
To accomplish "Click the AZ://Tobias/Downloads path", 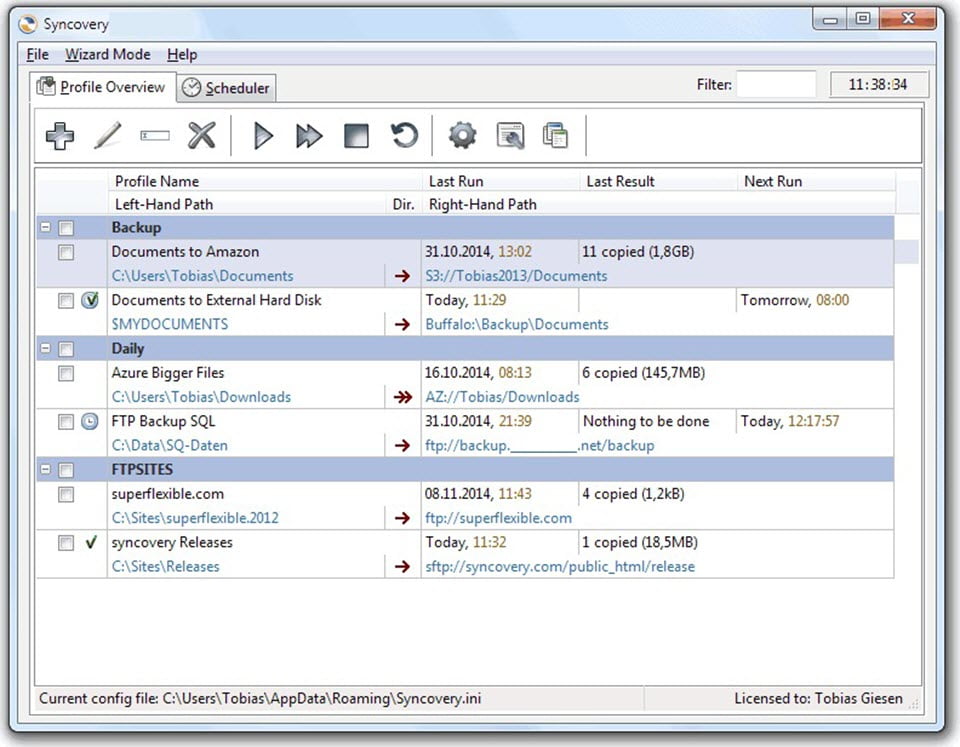I will pyautogui.click(x=502, y=397).
